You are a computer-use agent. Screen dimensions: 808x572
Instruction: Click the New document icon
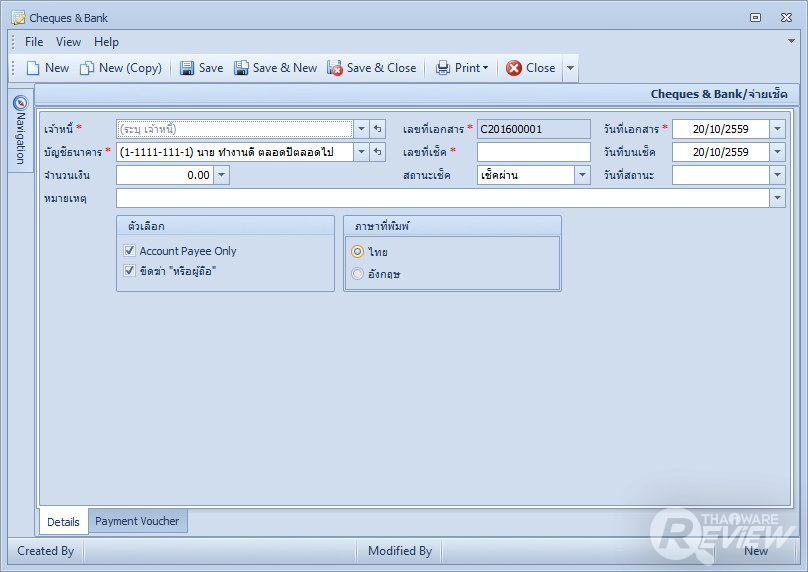[x=33, y=68]
